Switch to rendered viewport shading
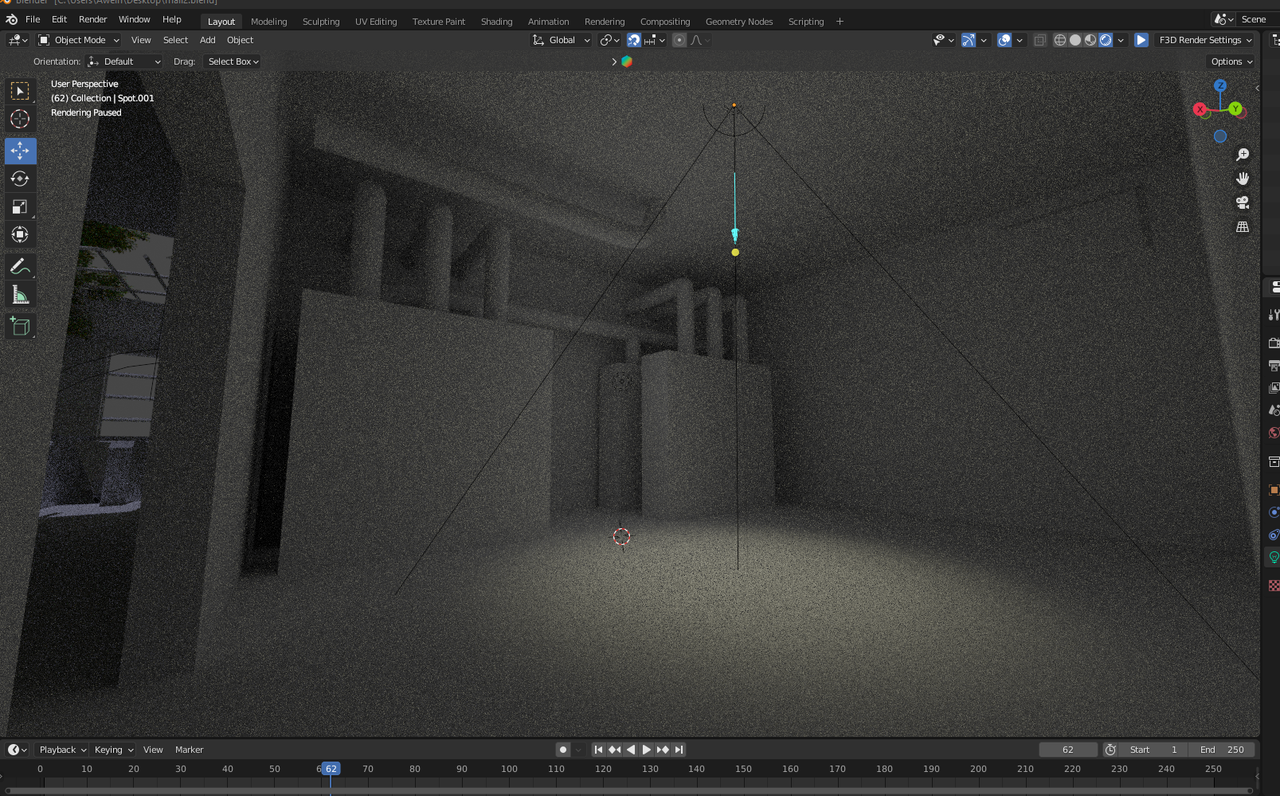Viewport: 1280px width, 796px height. pos(1105,40)
